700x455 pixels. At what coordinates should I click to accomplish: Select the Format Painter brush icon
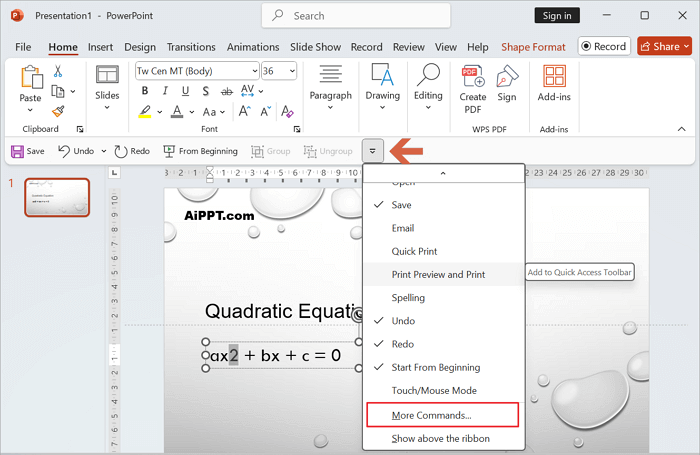pyautogui.click(x=58, y=111)
